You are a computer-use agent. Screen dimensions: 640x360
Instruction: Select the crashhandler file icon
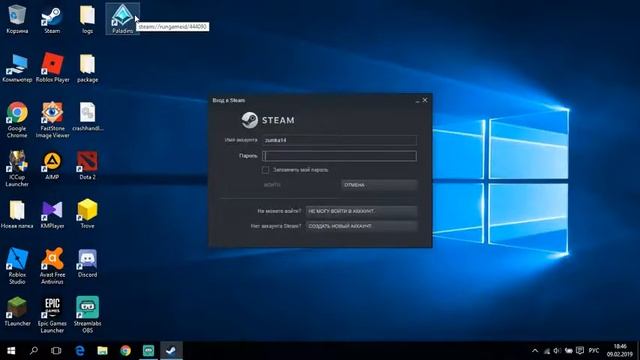click(x=87, y=116)
